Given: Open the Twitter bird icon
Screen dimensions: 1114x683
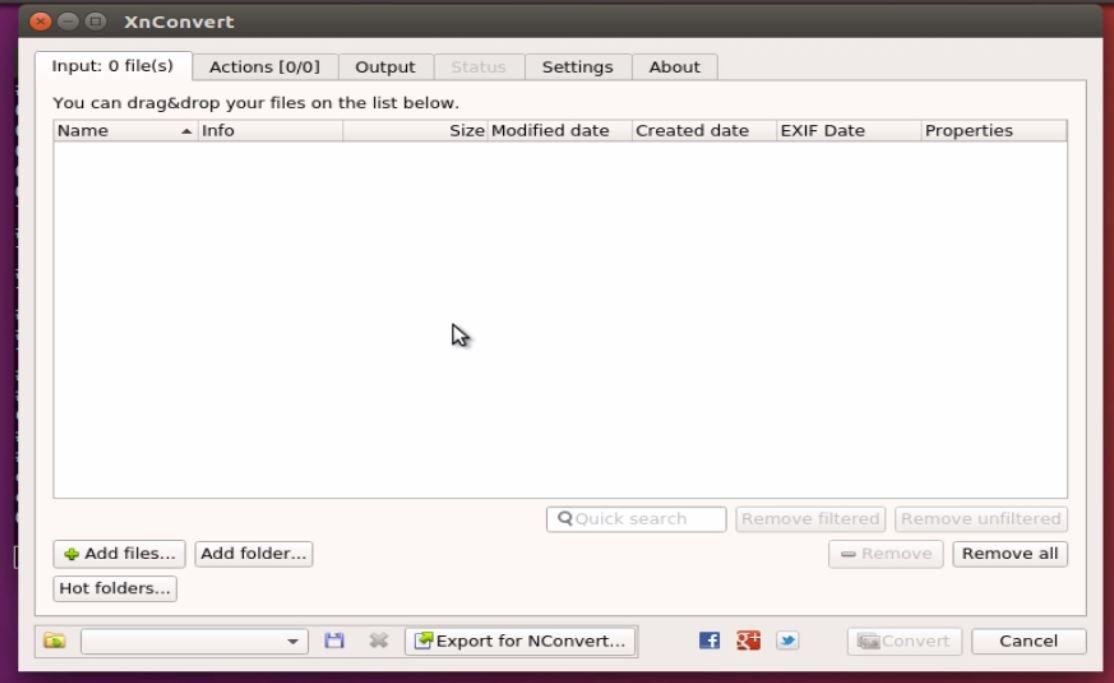Looking at the screenshot, I should click(787, 641).
